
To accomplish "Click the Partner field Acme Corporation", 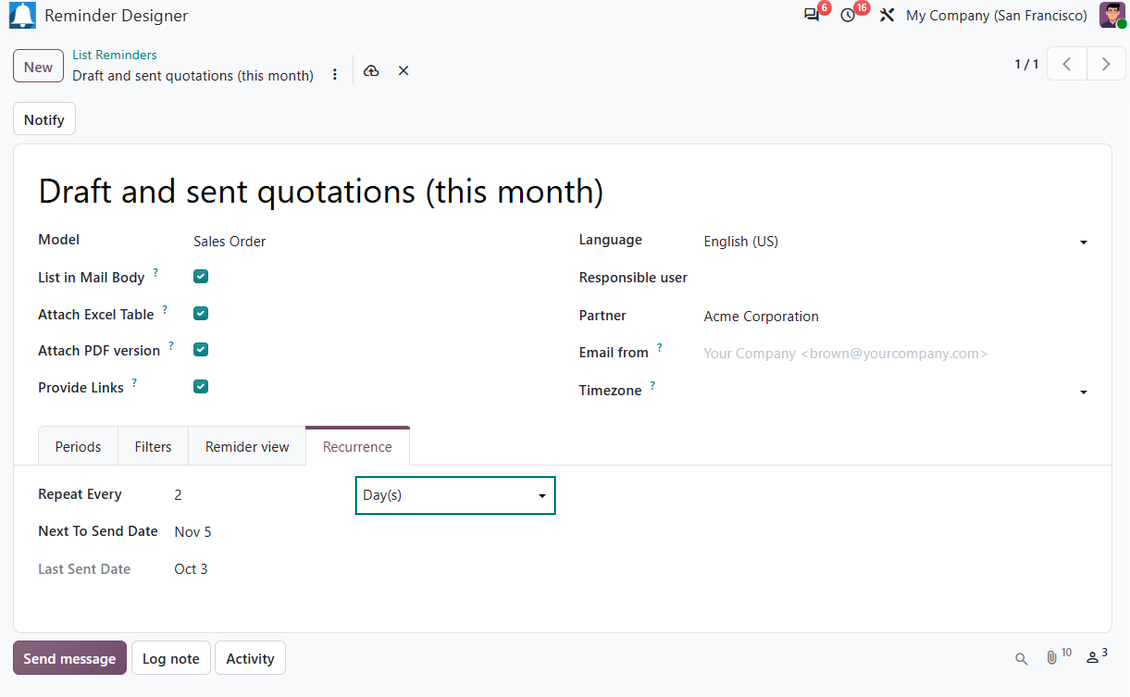I will (761, 316).
